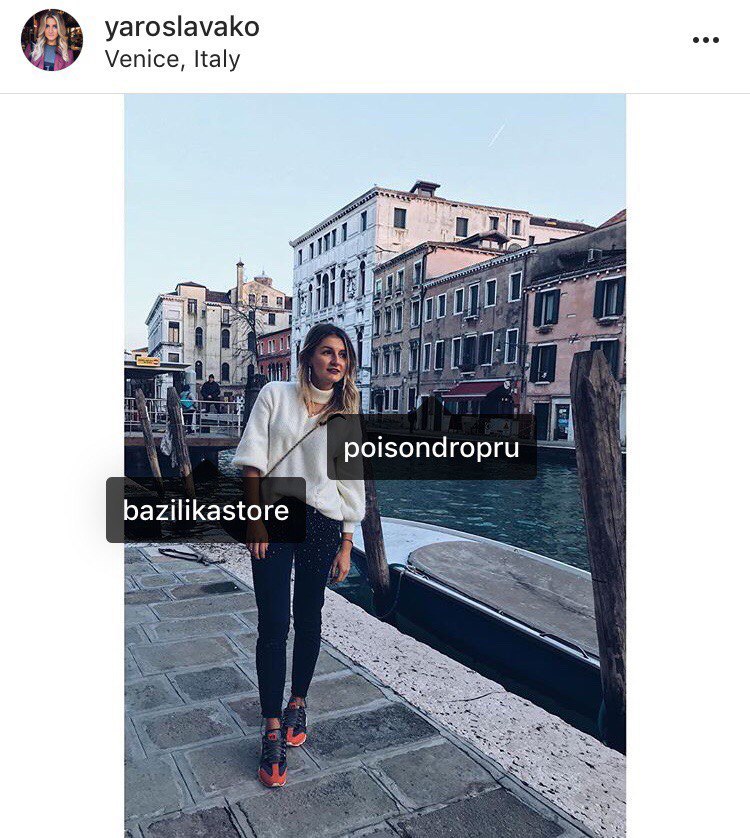Open the poisondropru tagged account label
Image resolution: width=750 pixels, height=838 pixels.
tap(431, 448)
